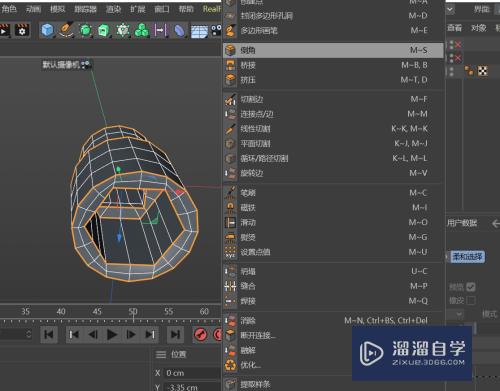
Task: Open the Render Settings clapperboard gear icon
Action: [22, 30]
